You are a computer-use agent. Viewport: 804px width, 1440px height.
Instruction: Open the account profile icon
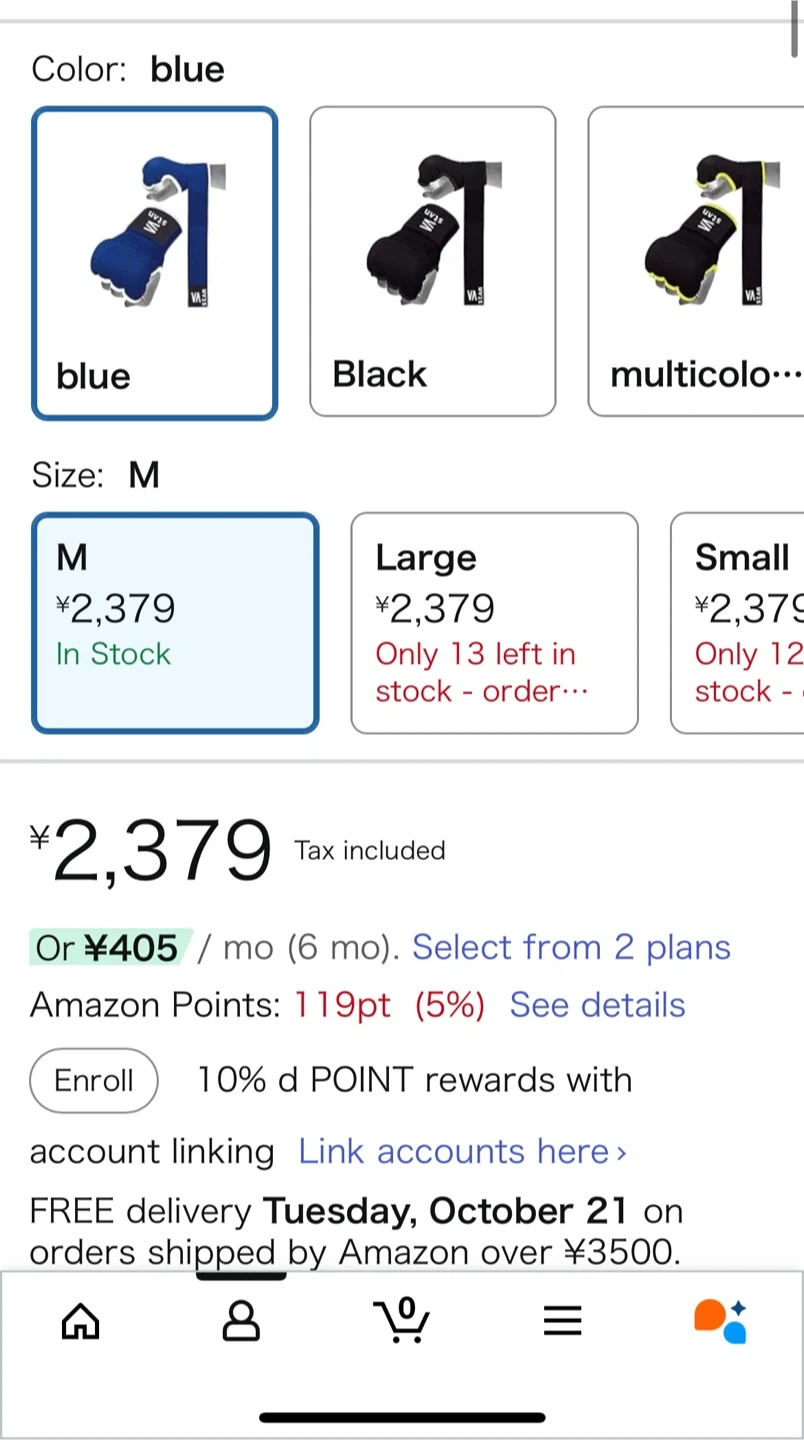(240, 1321)
